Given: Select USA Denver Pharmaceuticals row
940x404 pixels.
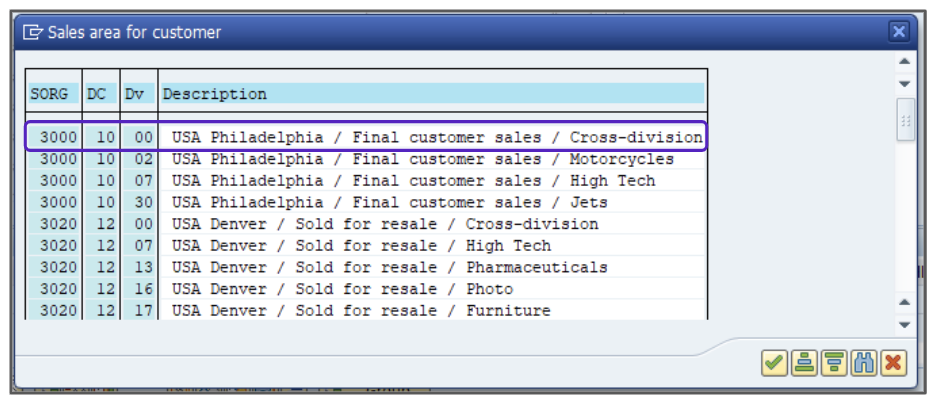Looking at the screenshot, I should pyautogui.click(x=390, y=267).
